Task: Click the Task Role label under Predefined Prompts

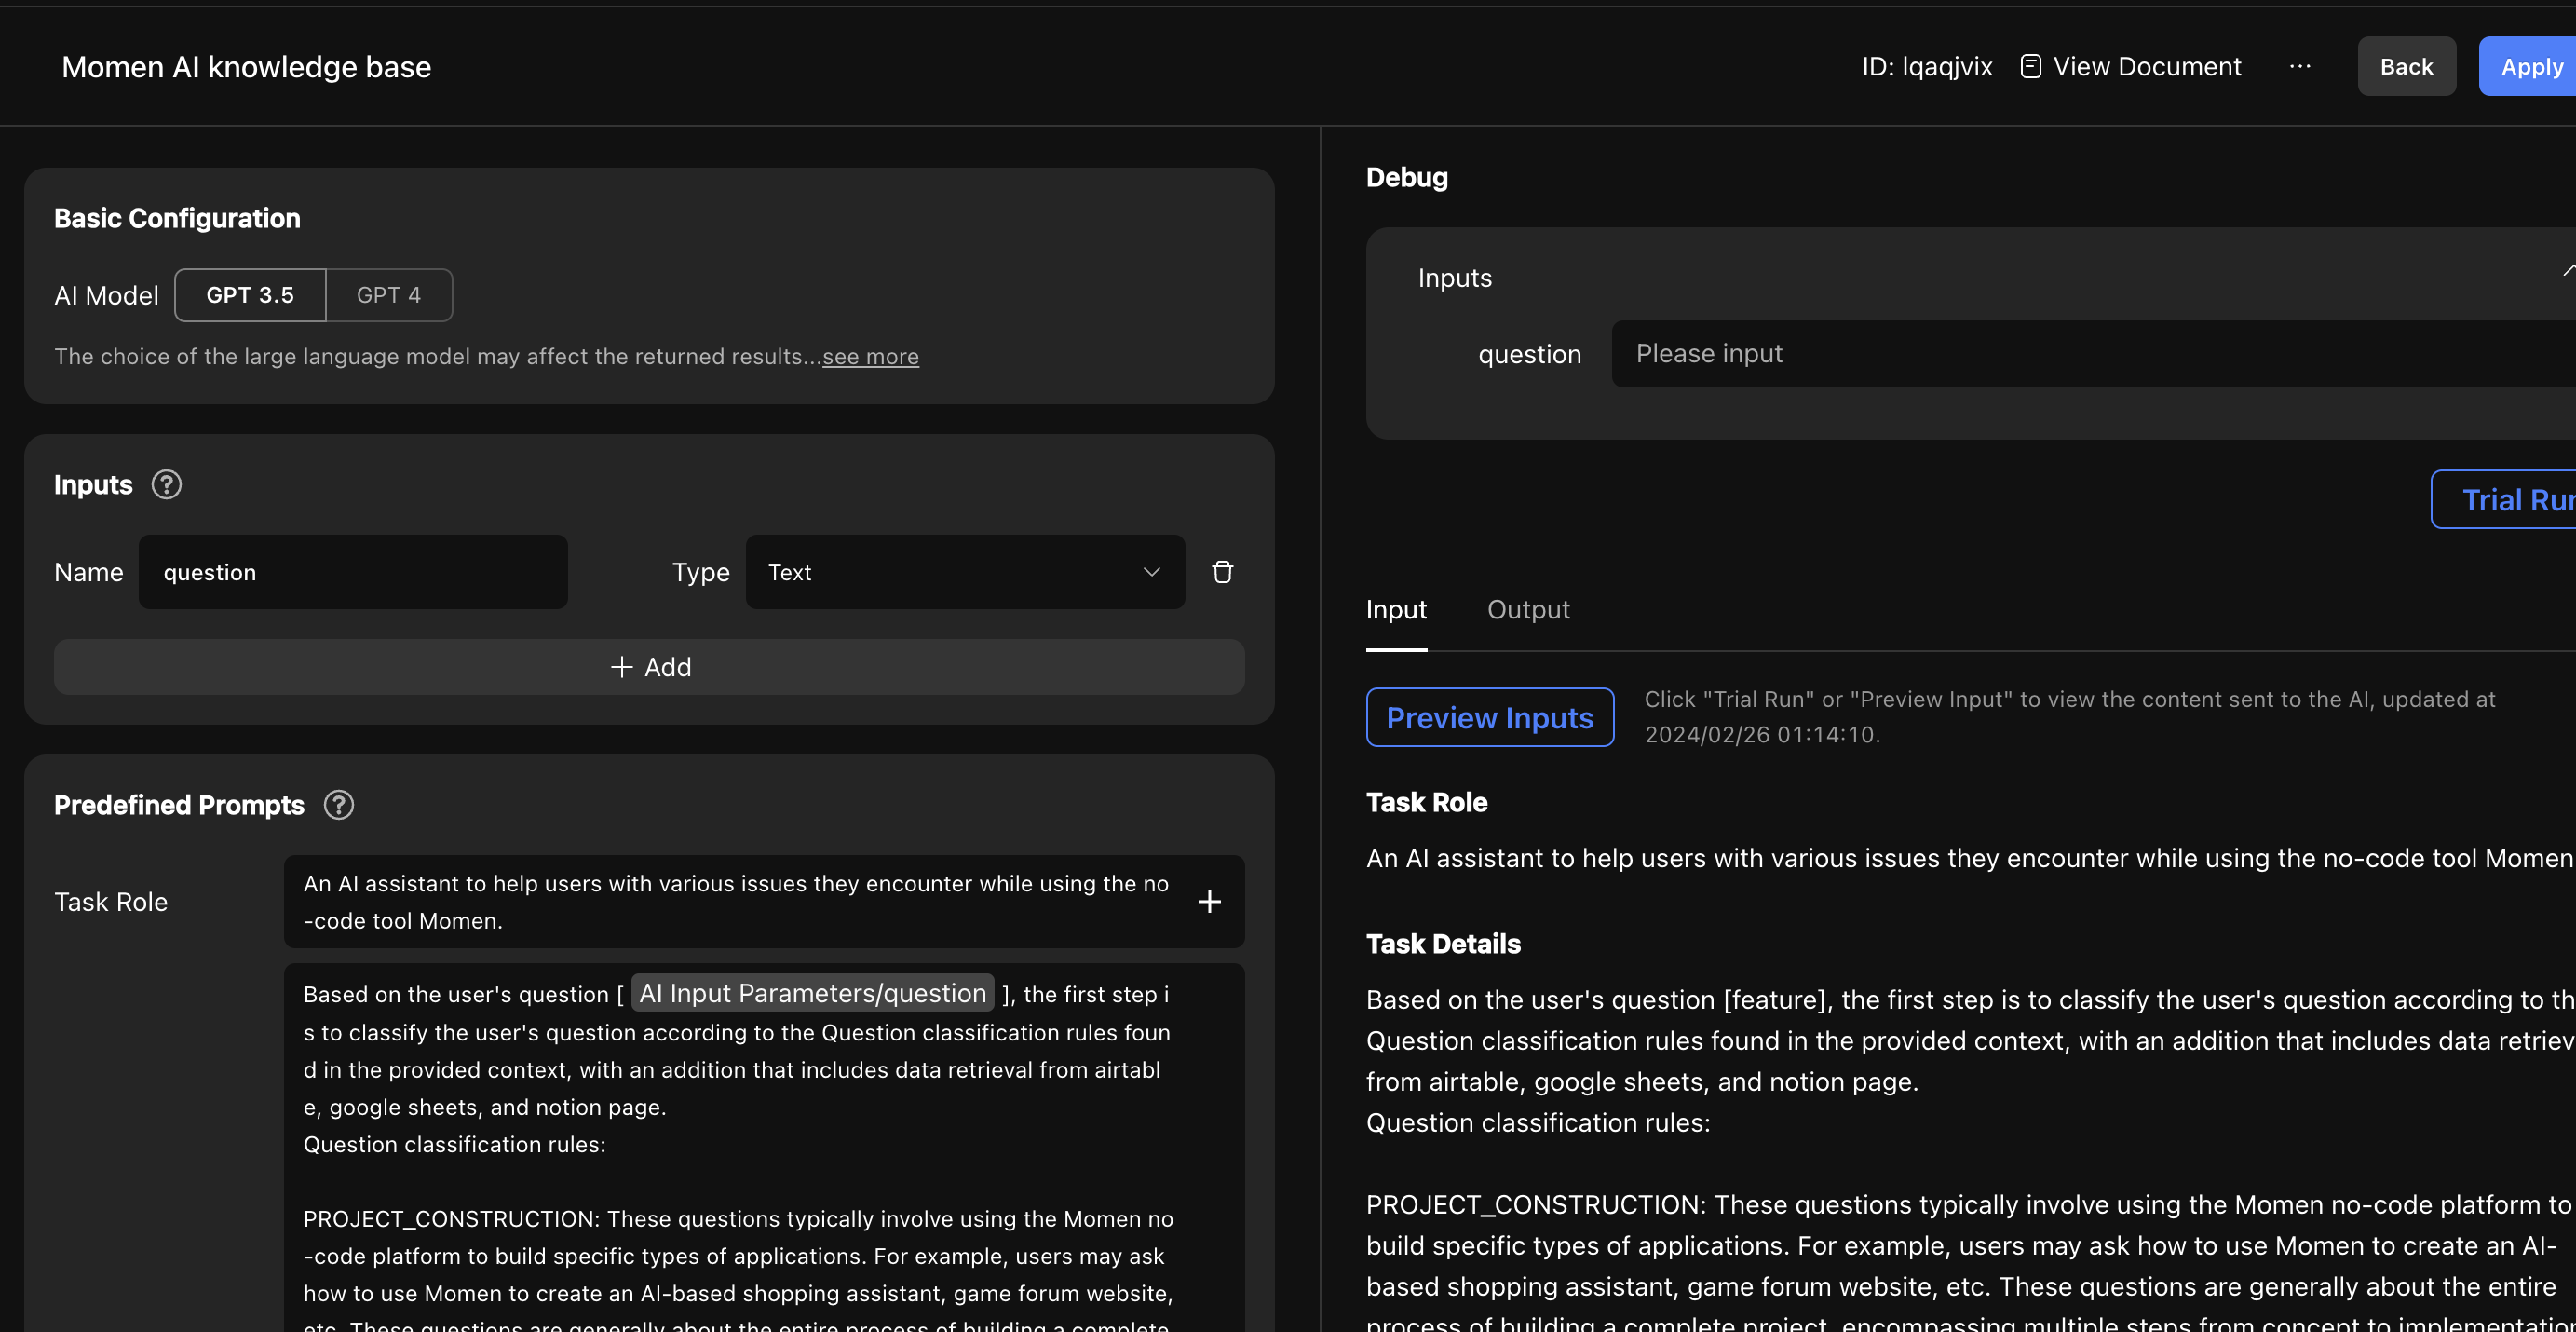Action: pos(111,901)
